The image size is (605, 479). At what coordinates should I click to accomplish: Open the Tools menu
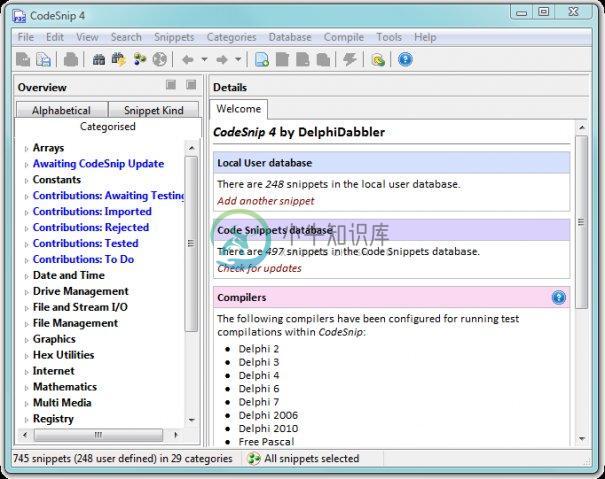click(389, 37)
